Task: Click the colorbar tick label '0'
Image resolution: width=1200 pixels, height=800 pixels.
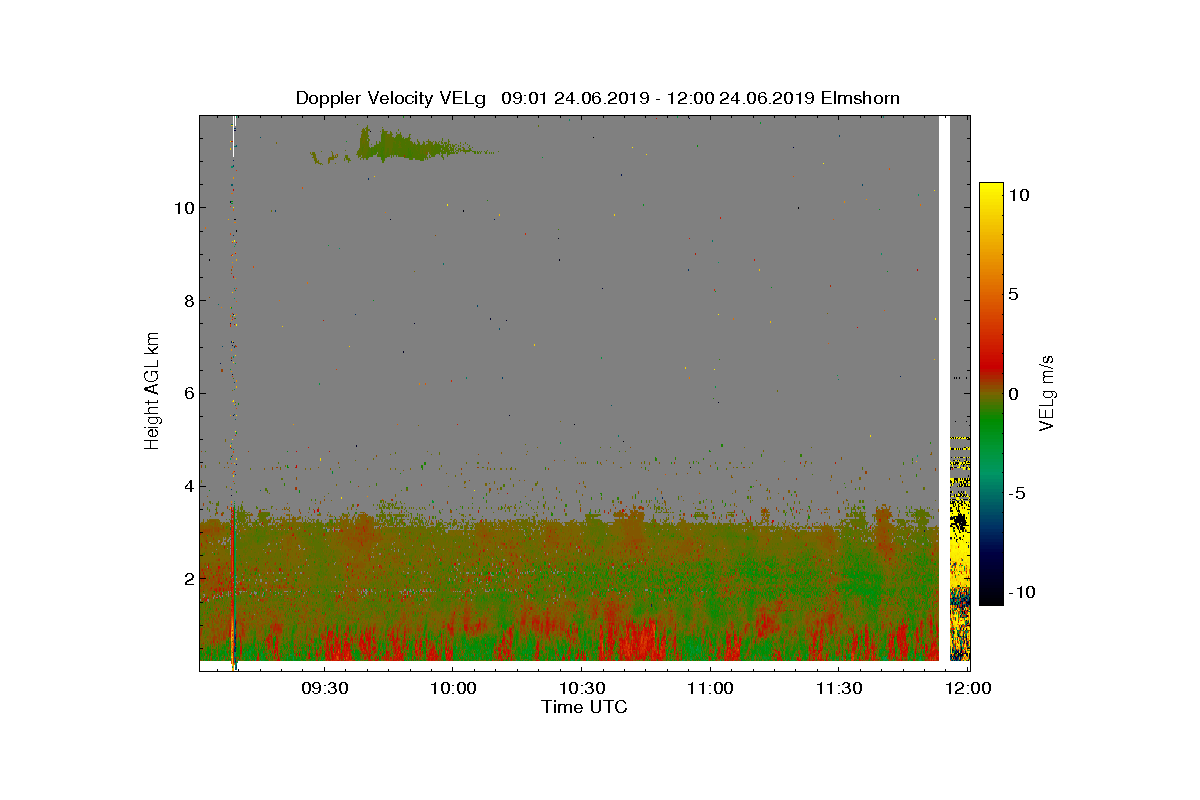Action: click(1013, 394)
